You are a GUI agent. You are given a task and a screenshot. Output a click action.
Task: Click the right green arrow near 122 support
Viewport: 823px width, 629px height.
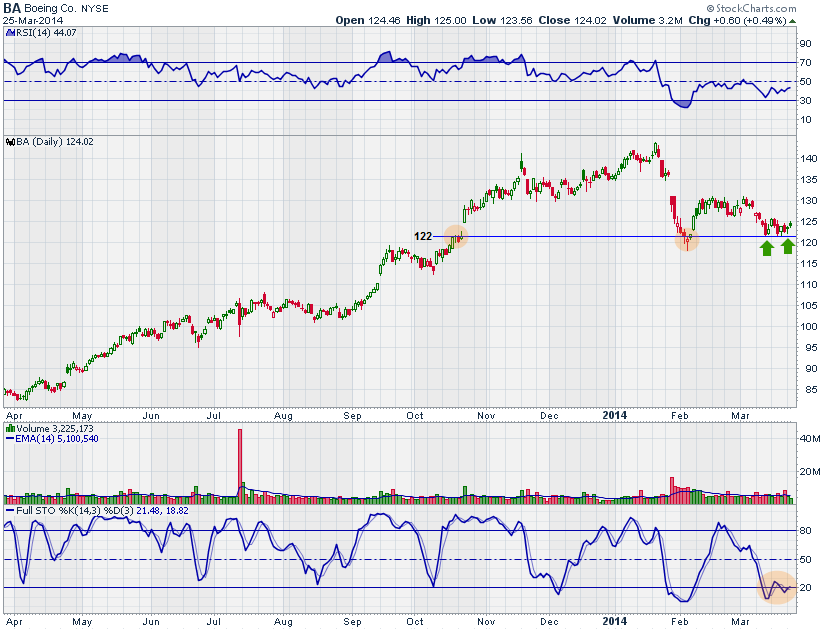tap(788, 246)
